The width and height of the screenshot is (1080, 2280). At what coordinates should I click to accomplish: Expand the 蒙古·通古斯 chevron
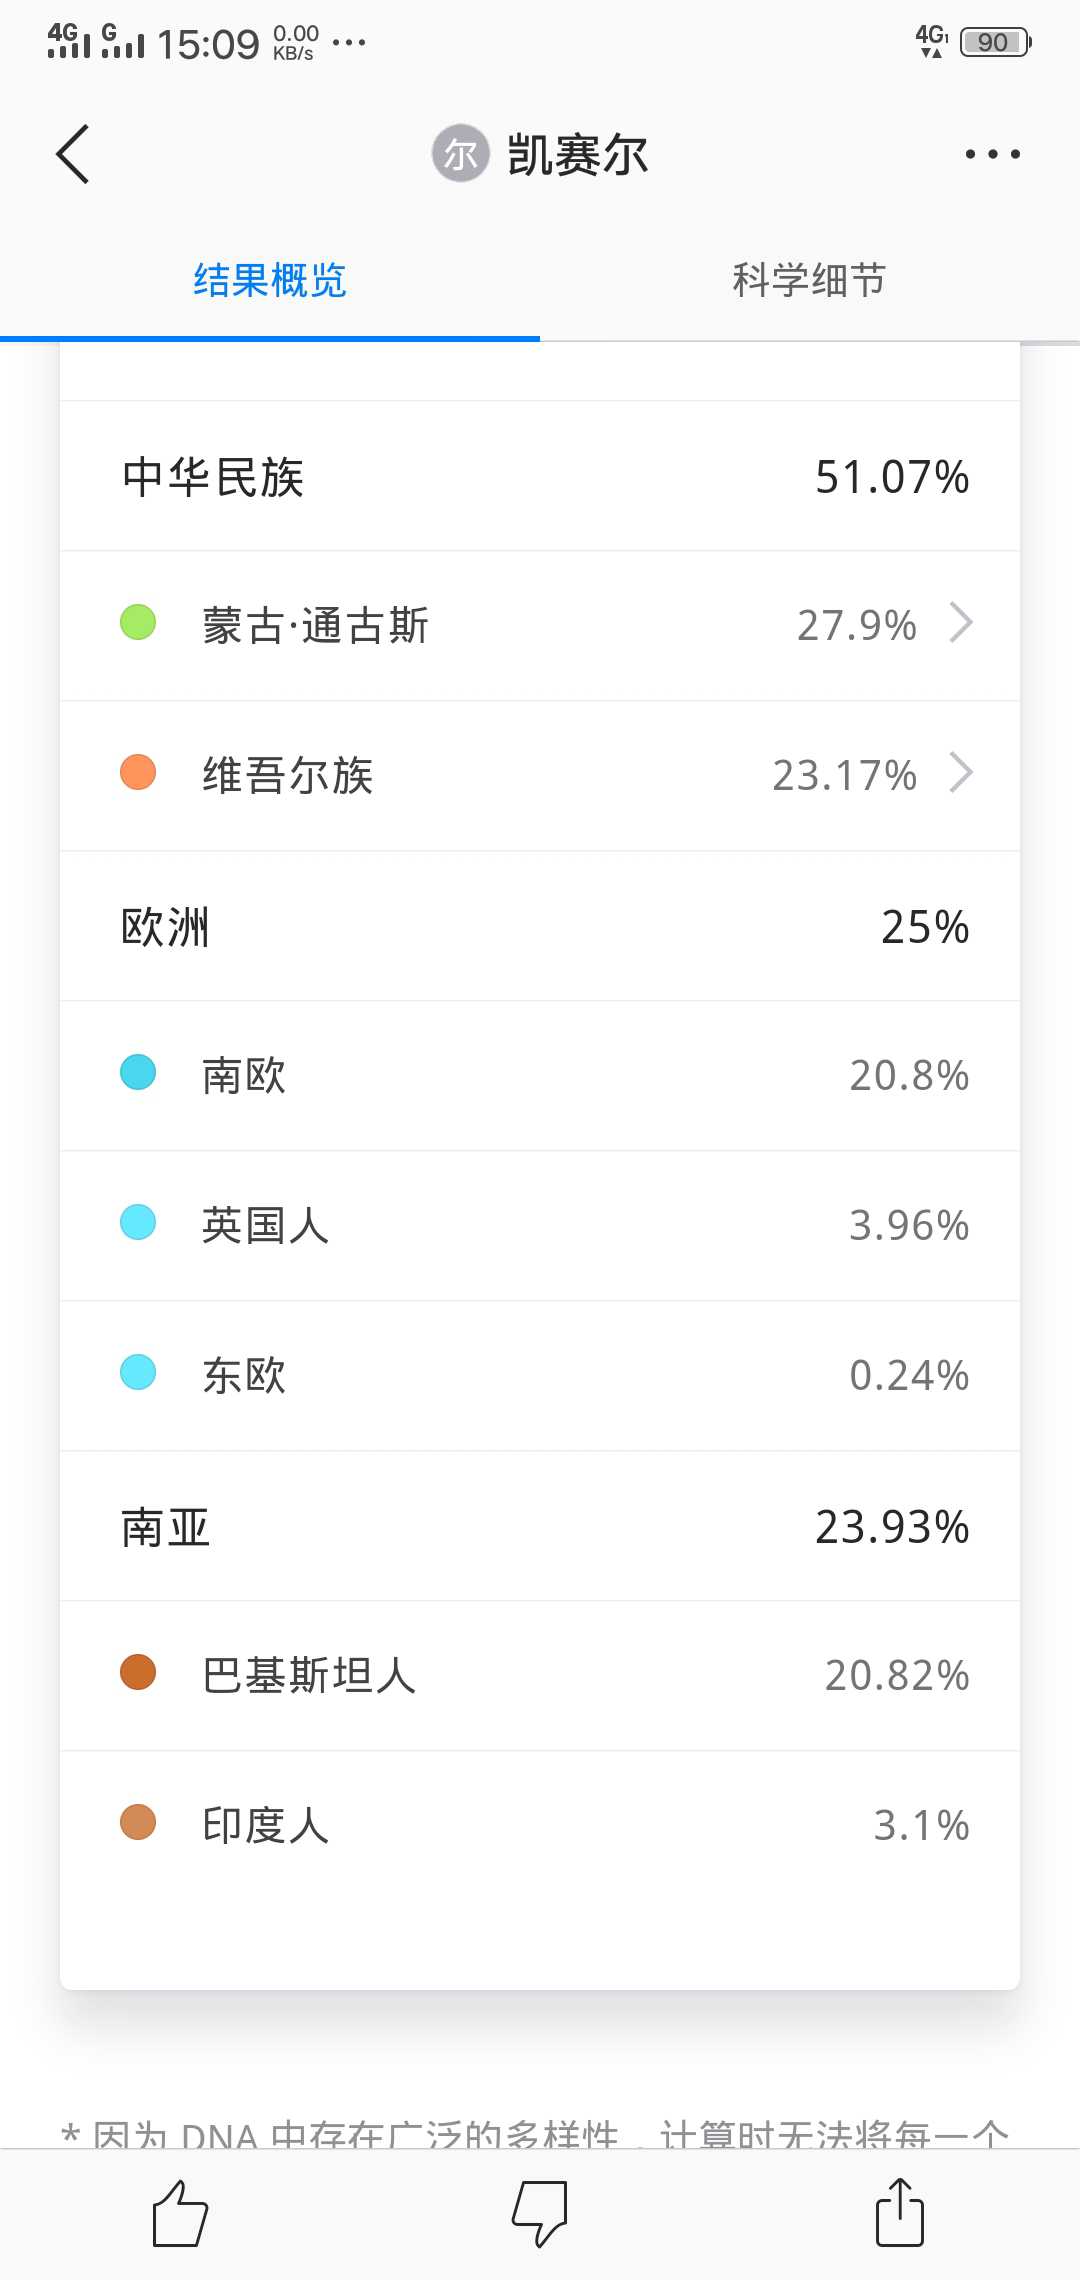point(961,623)
